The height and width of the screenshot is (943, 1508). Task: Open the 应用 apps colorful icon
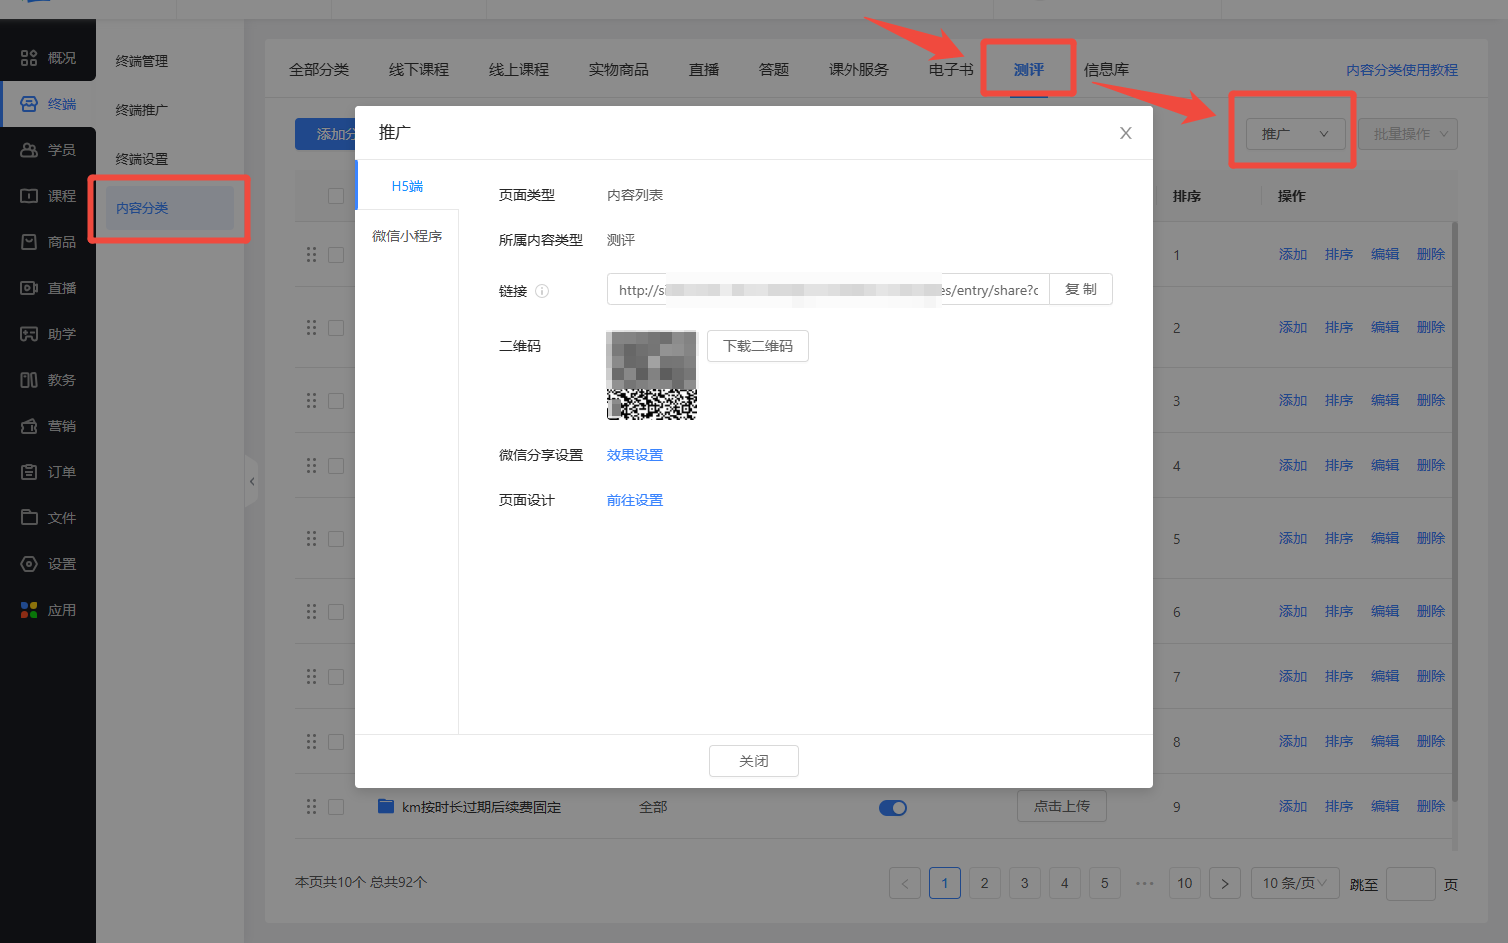coord(29,610)
